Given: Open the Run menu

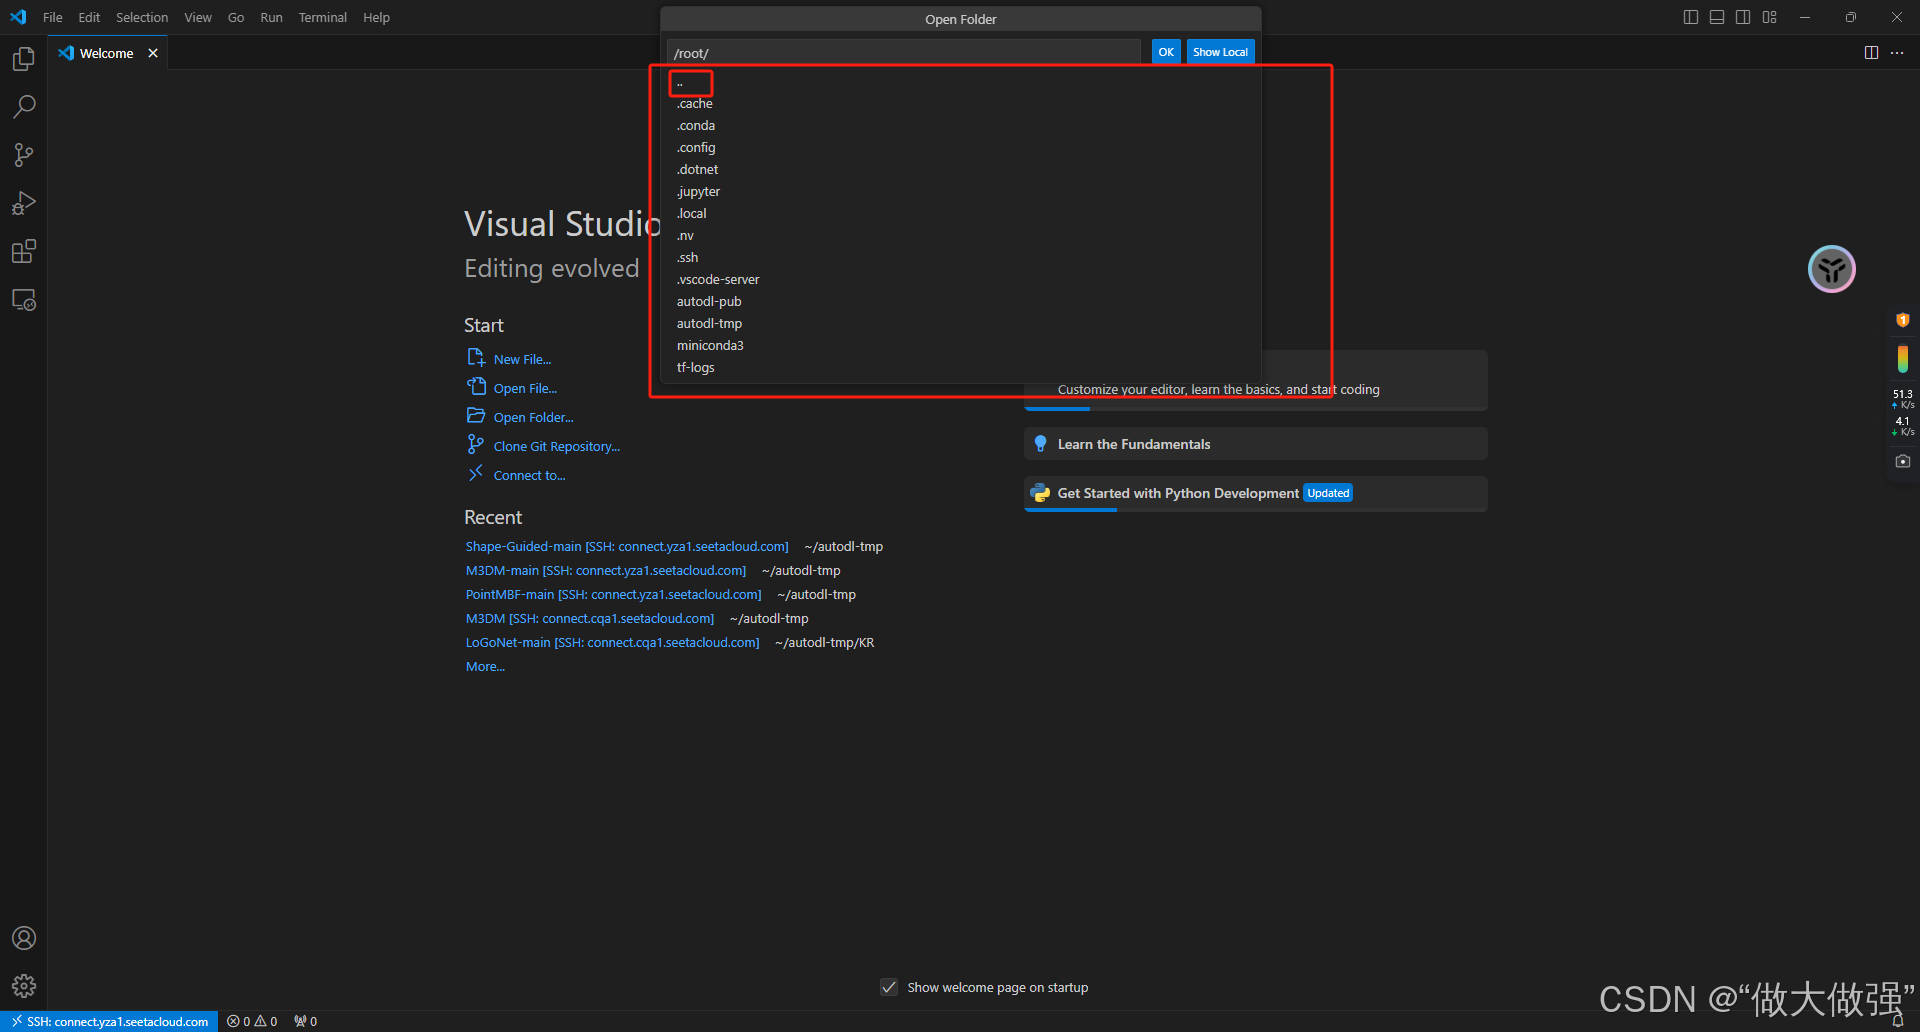Looking at the screenshot, I should coord(271,17).
